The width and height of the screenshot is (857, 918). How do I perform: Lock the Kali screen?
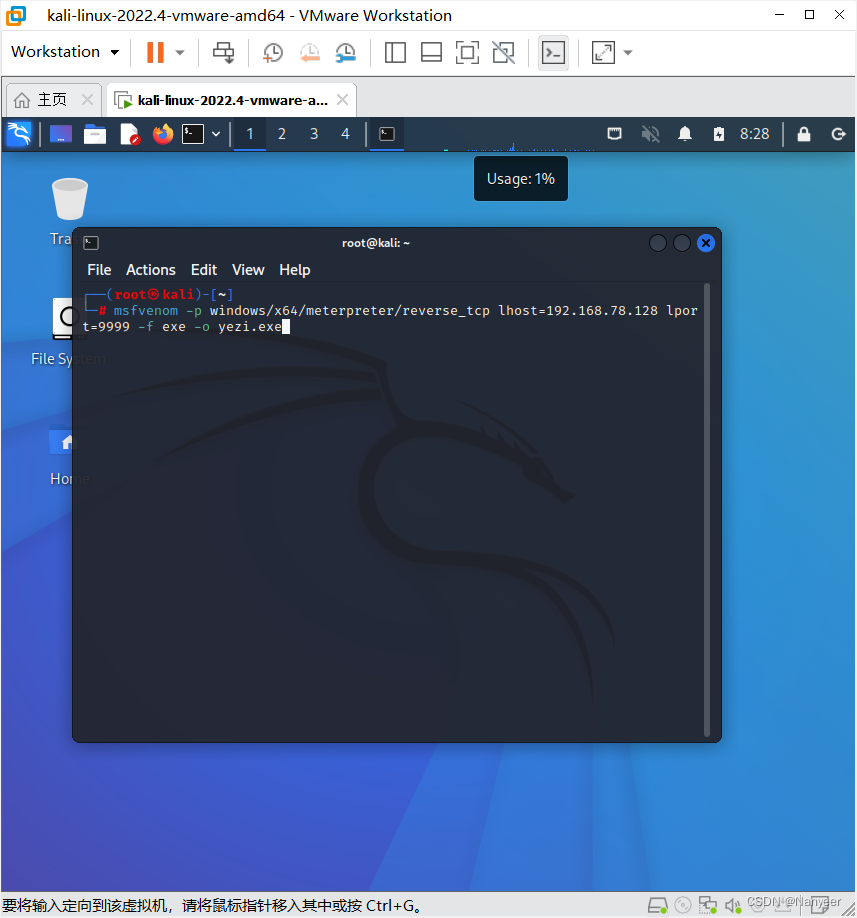(804, 134)
